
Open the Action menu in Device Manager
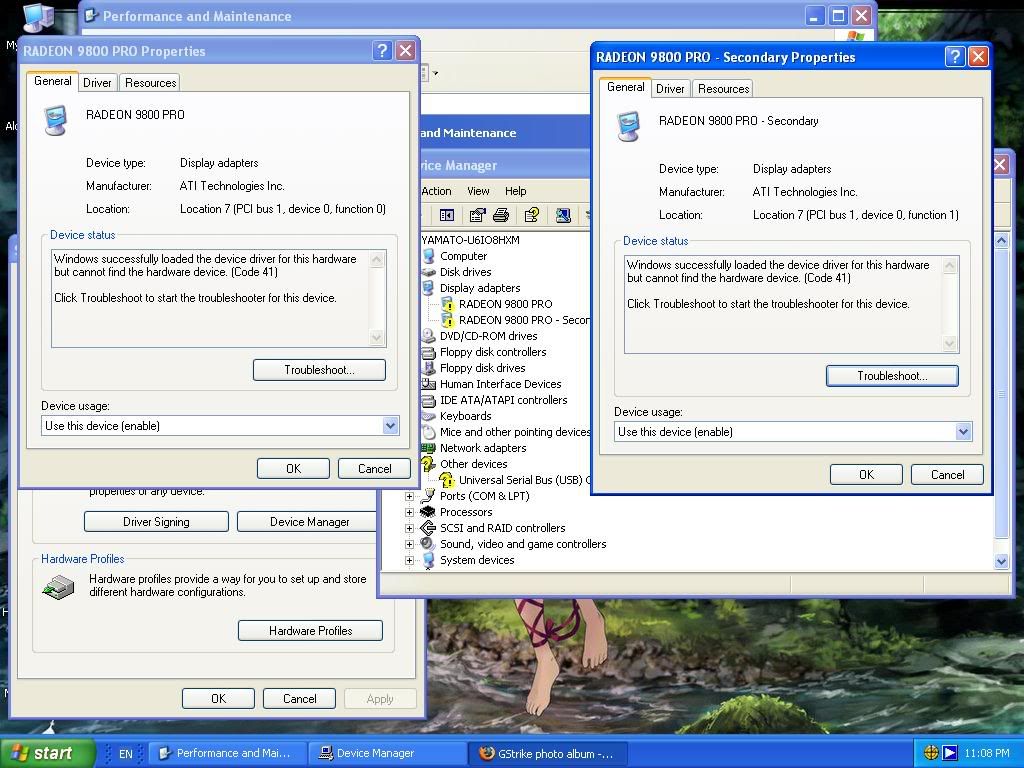tap(436, 191)
